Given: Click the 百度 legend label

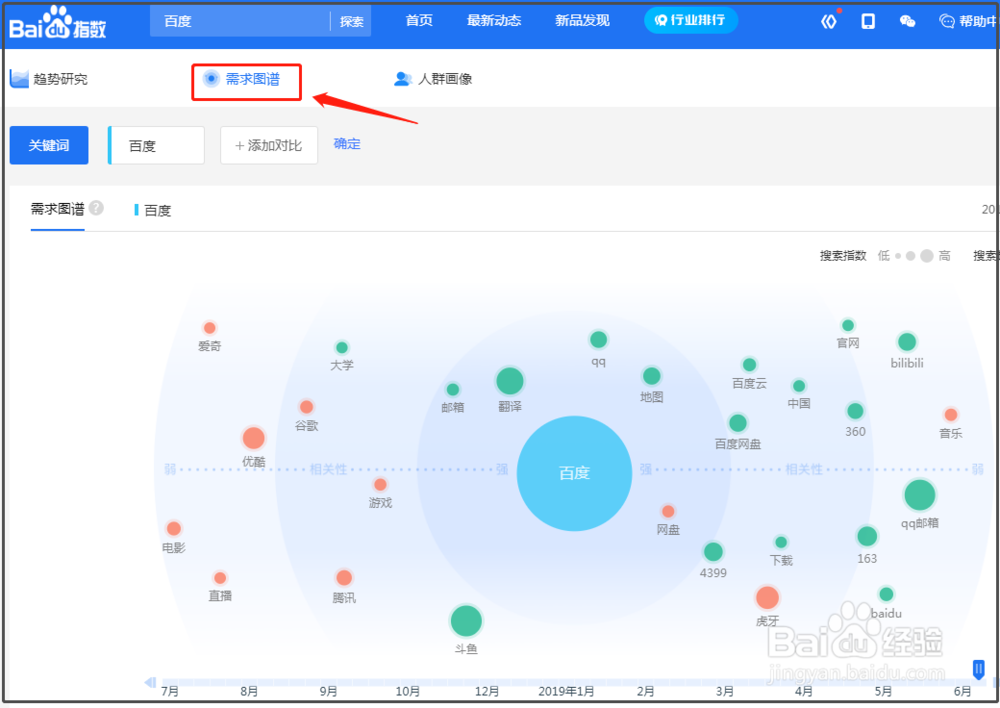Looking at the screenshot, I should [x=158, y=210].
